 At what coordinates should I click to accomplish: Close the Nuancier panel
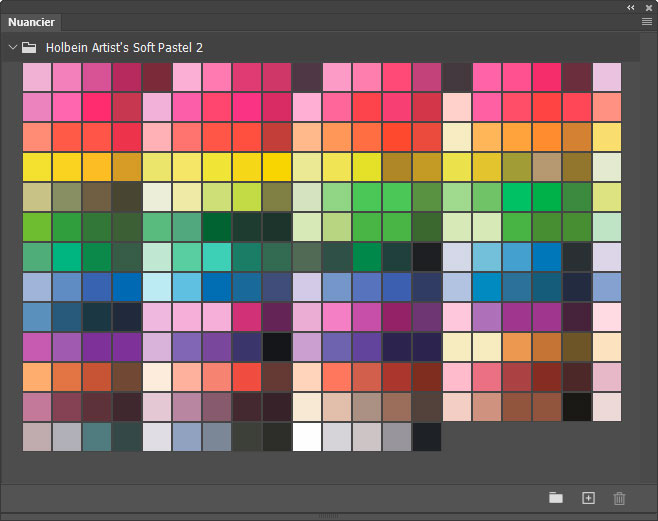point(647,7)
